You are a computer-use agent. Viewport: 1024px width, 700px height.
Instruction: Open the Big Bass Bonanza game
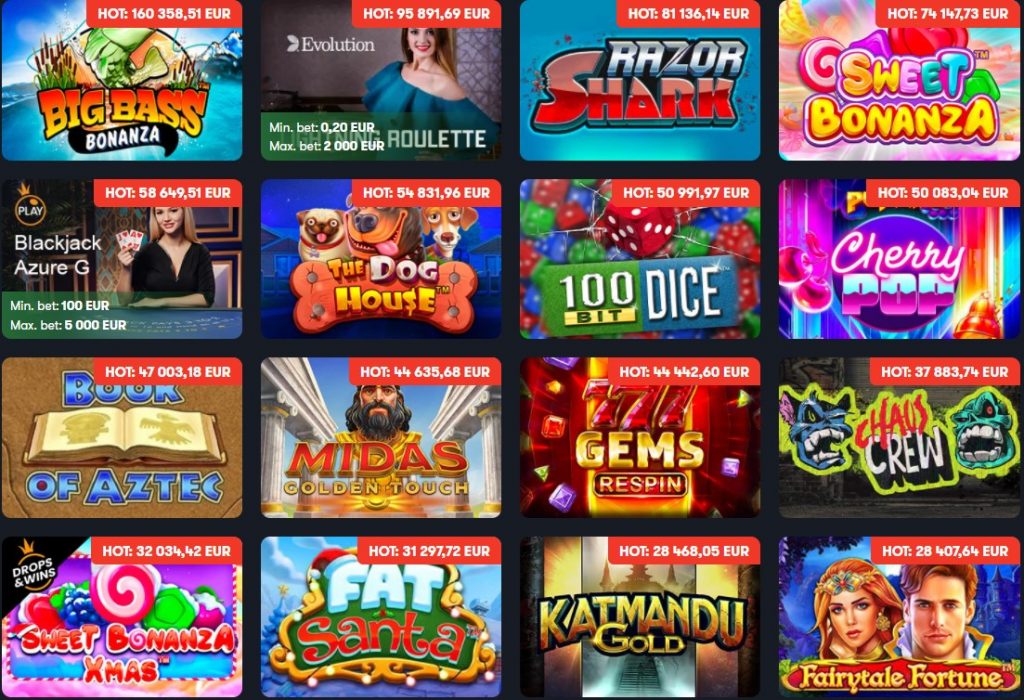pos(122,80)
